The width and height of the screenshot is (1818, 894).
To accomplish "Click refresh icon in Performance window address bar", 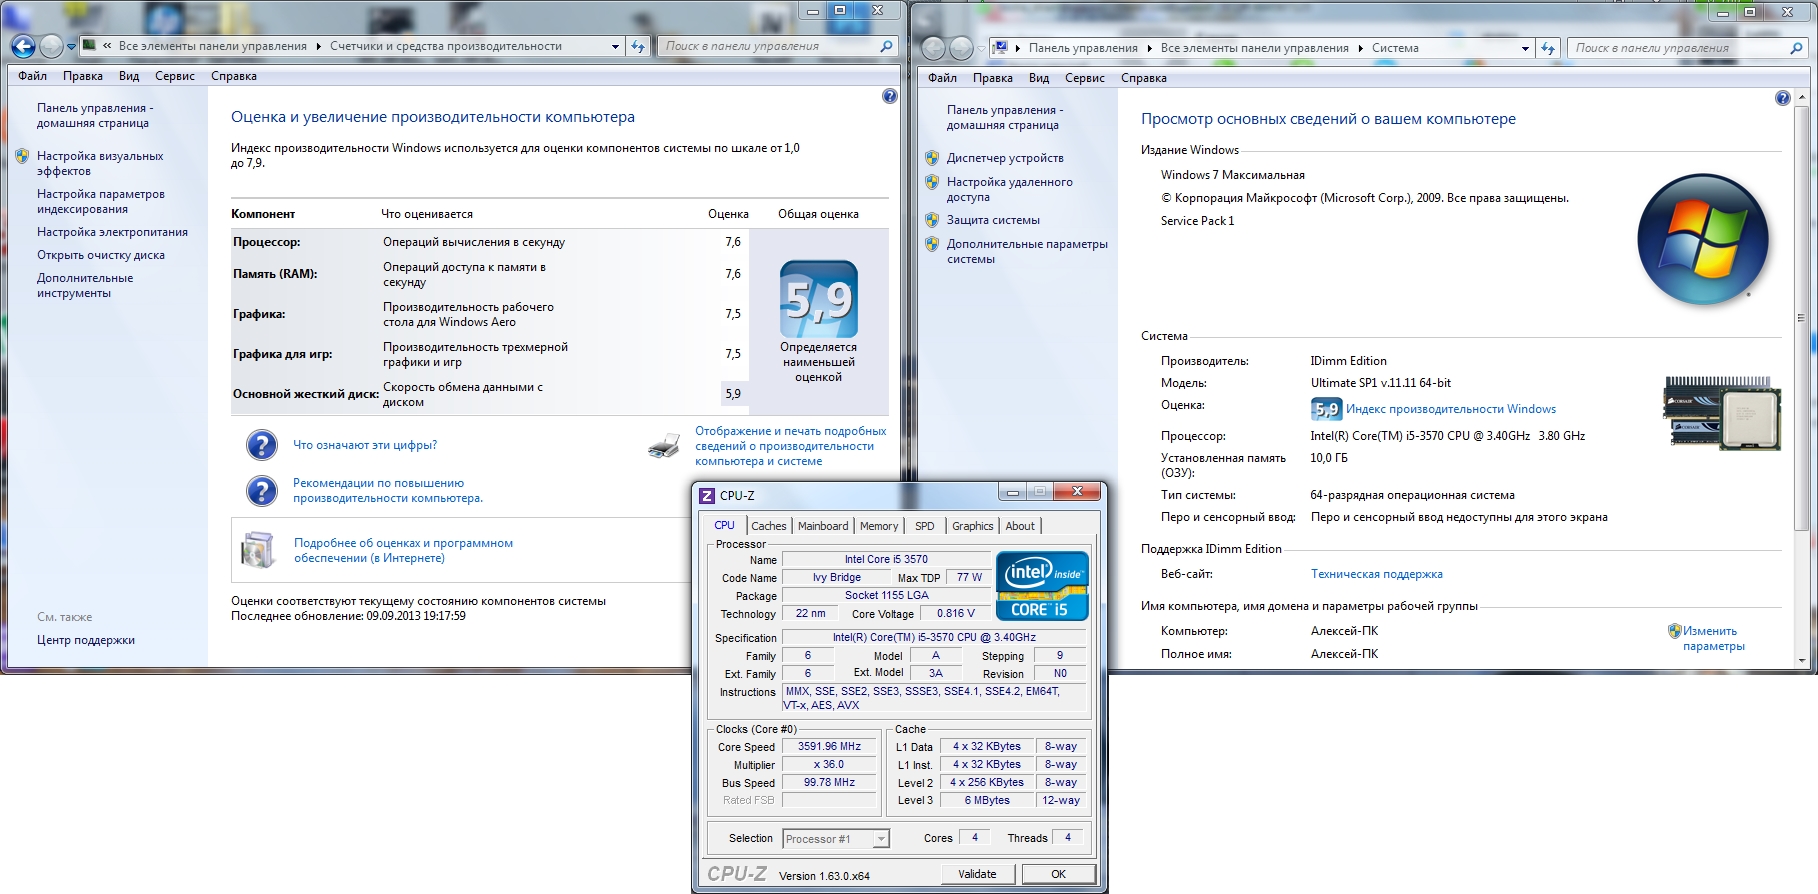I will tap(638, 46).
